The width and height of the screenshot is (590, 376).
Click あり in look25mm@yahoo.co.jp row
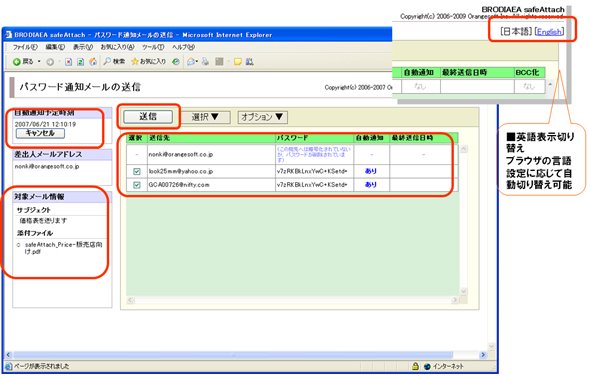371,171
